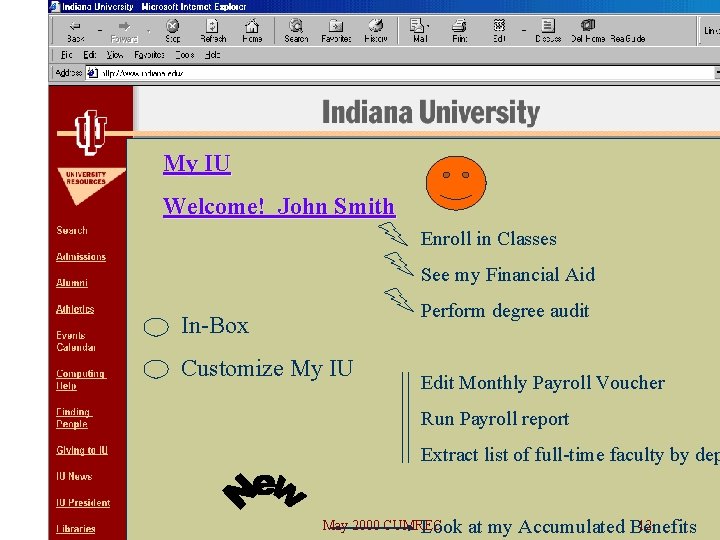This screenshot has width=720, height=540.
Task: Open the Edit button dropdown arrow
Action: [523, 31]
